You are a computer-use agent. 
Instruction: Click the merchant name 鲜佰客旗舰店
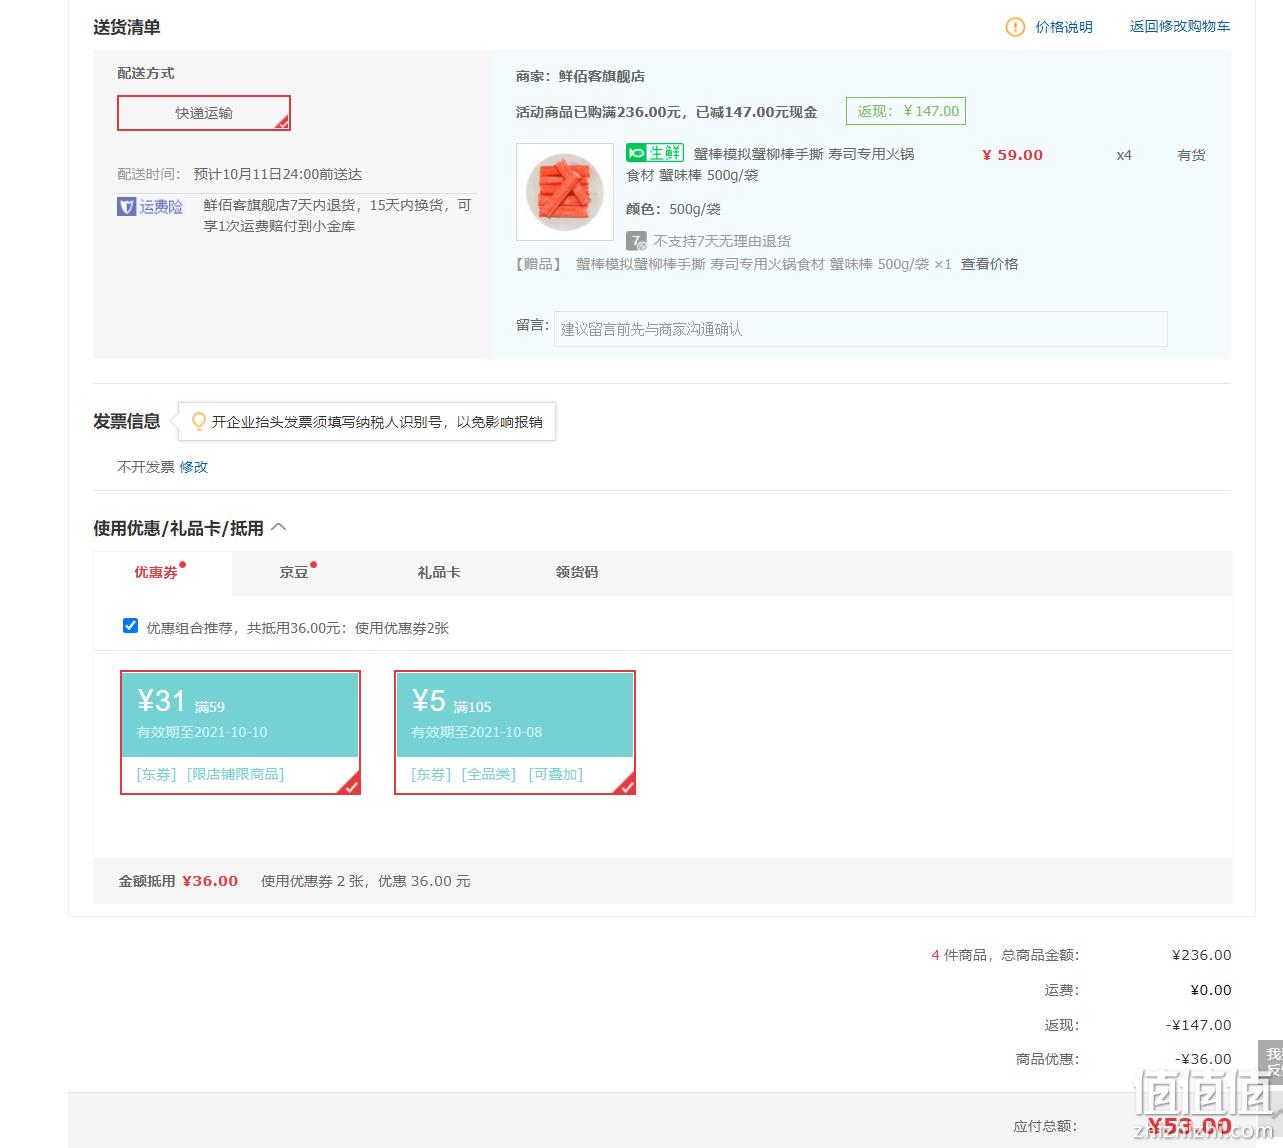click(x=601, y=76)
